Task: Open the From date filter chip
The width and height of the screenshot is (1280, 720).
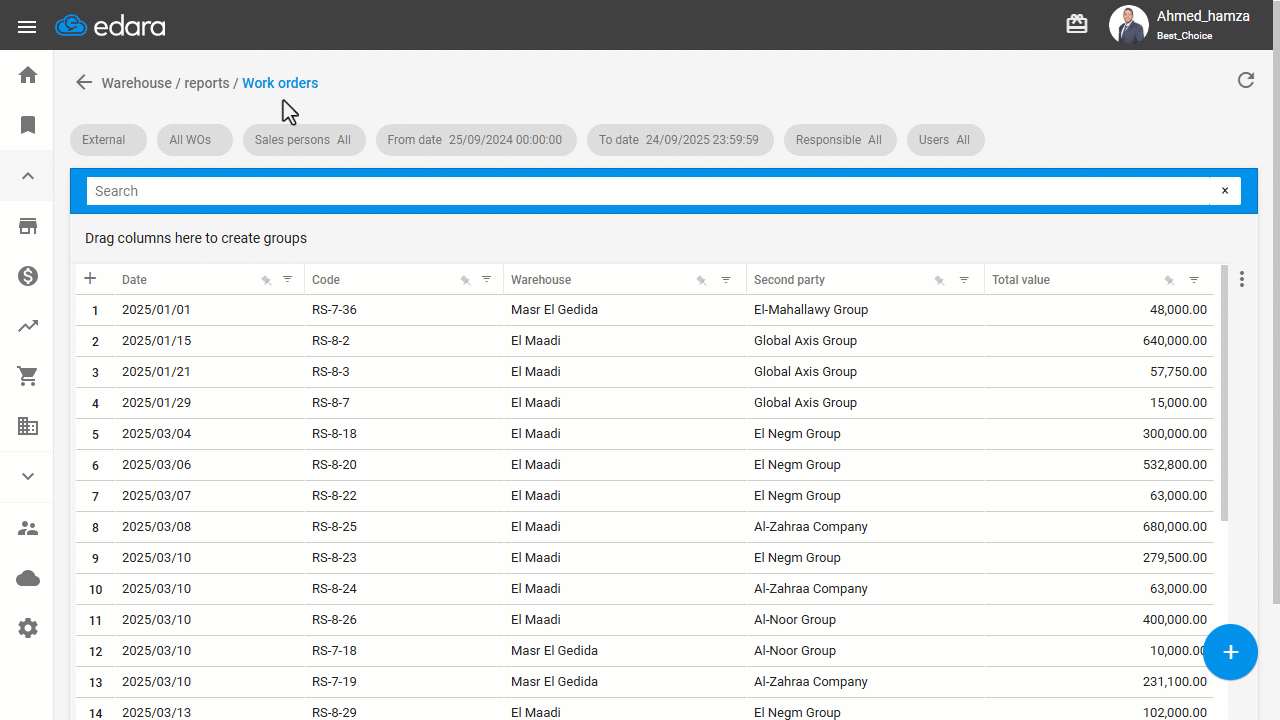Action: [x=476, y=140]
